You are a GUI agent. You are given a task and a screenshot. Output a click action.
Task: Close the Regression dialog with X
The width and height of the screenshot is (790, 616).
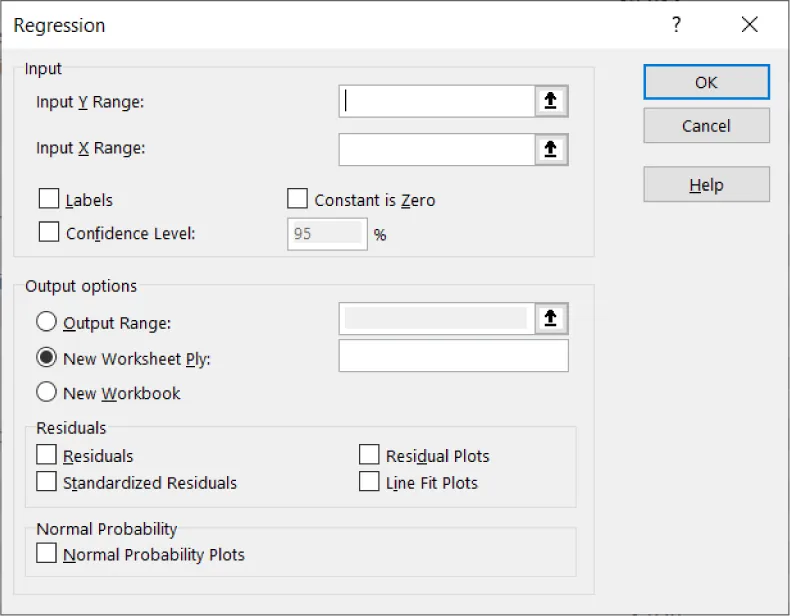(749, 25)
